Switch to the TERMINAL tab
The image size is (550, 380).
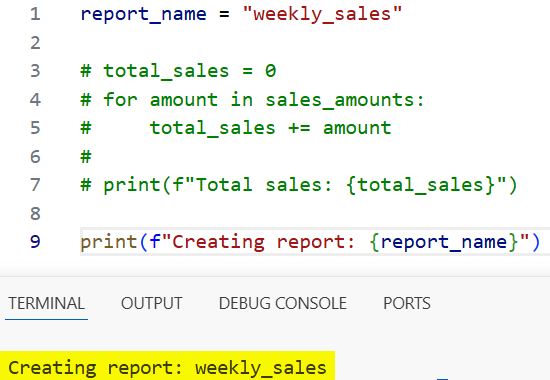point(46,303)
